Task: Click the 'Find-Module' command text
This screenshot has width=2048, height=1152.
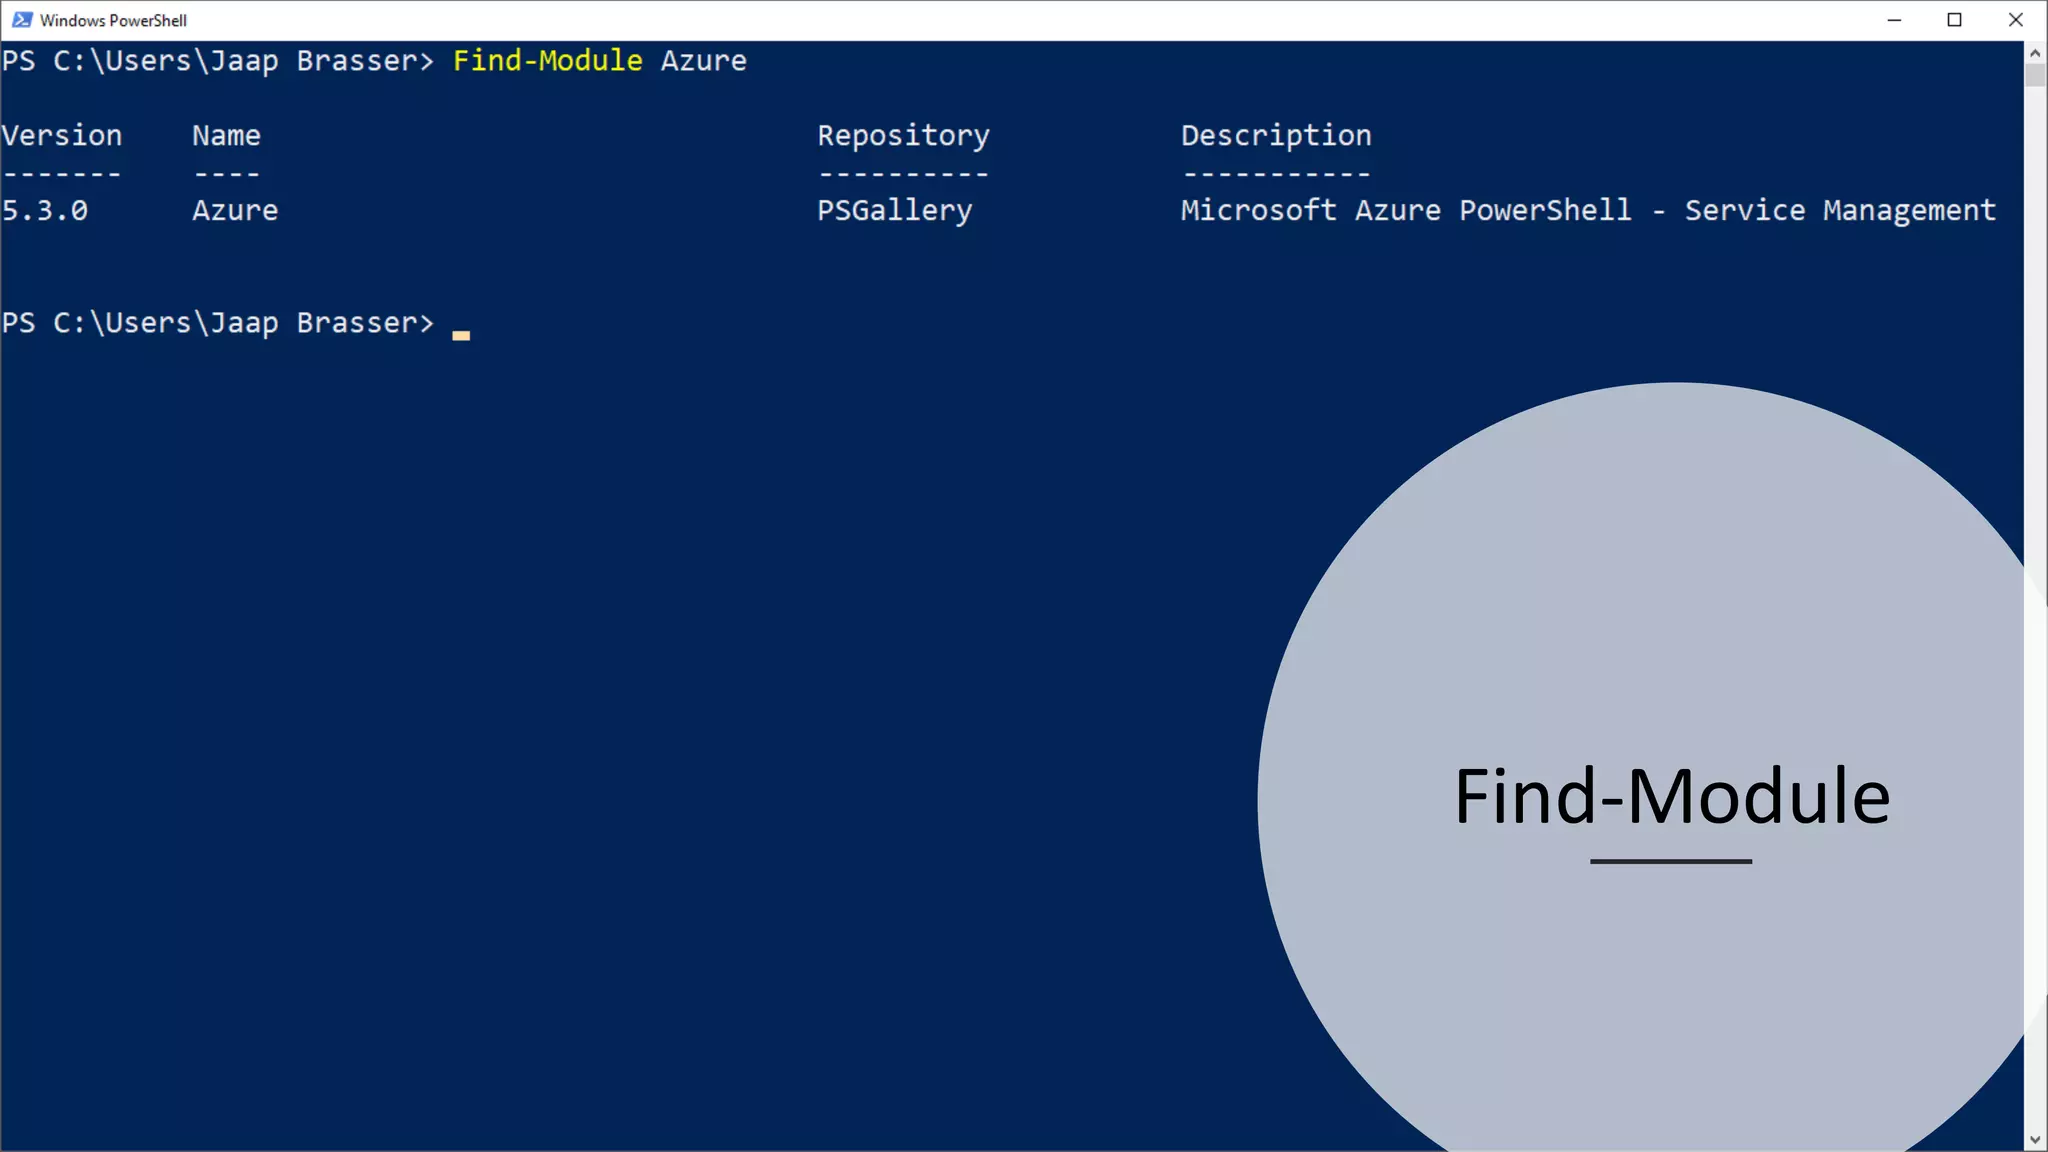Action: [547, 61]
